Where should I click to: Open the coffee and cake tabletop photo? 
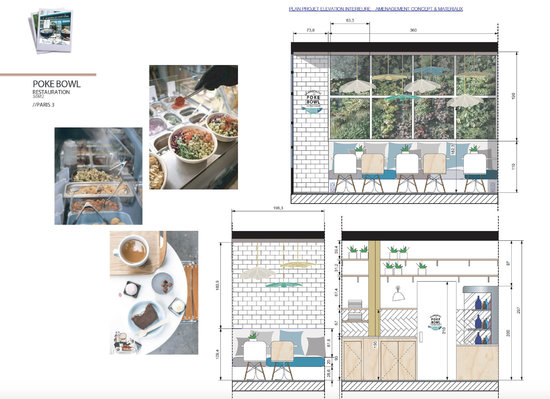pyautogui.click(x=154, y=292)
